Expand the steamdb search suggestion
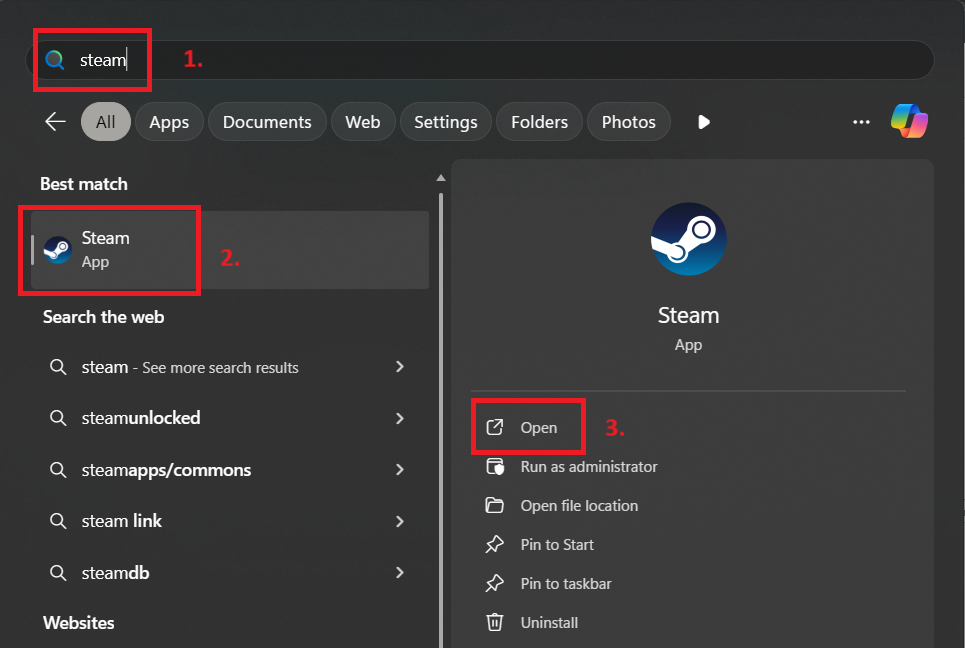965x648 pixels. click(399, 572)
